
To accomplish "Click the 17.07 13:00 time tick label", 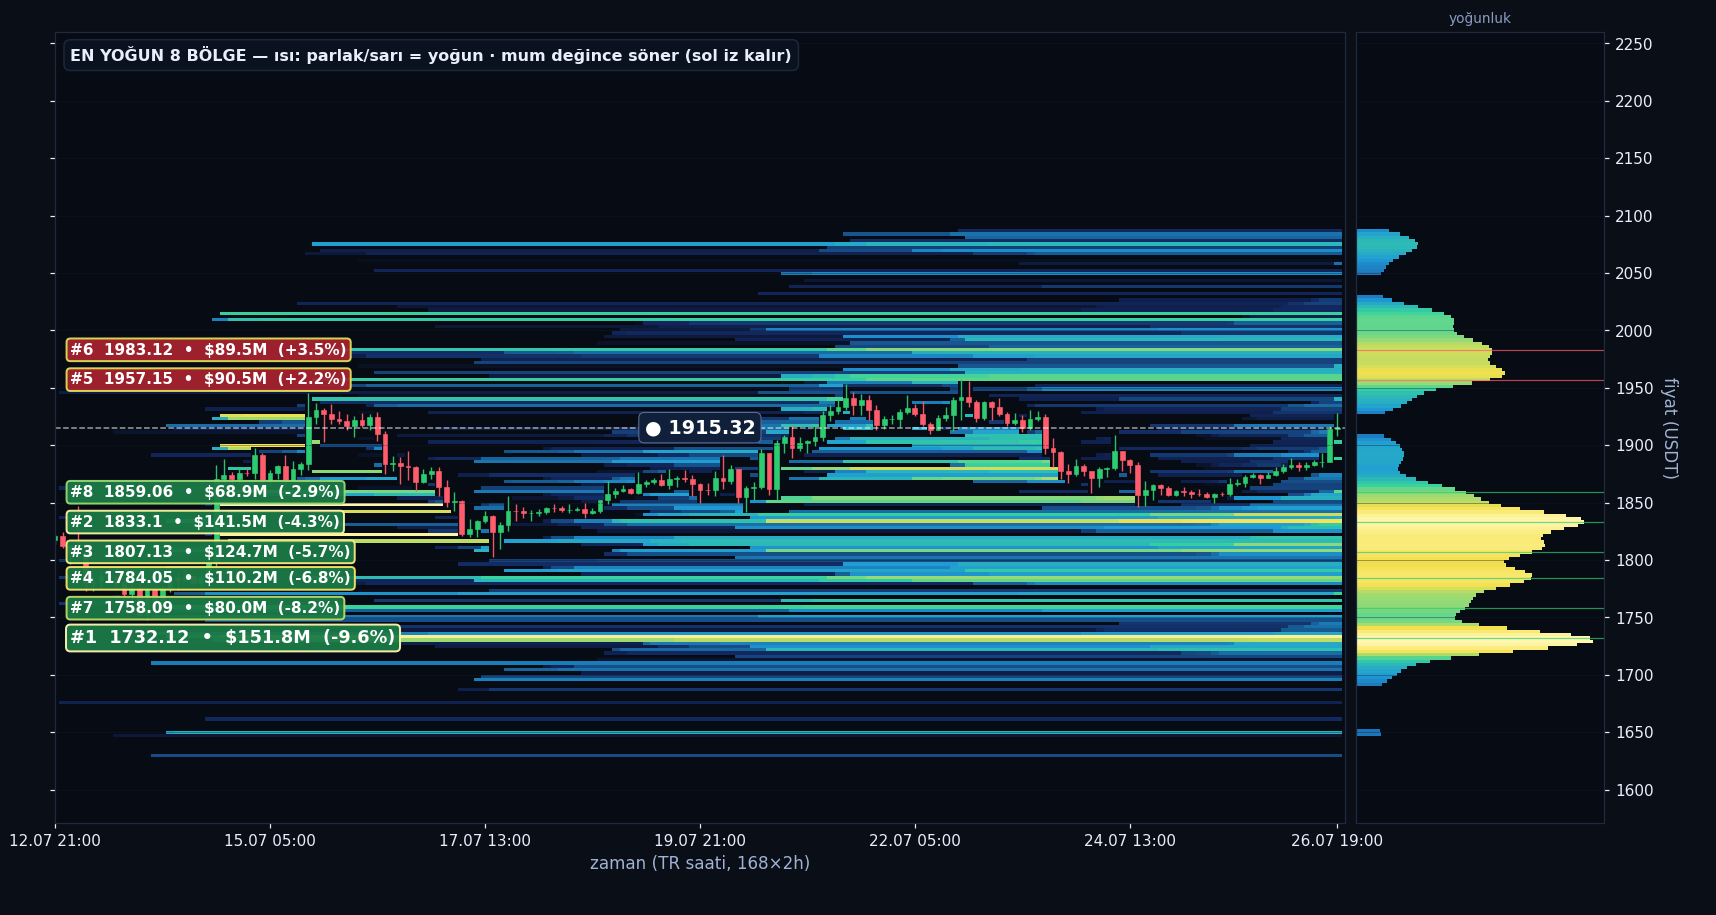I will pos(485,841).
